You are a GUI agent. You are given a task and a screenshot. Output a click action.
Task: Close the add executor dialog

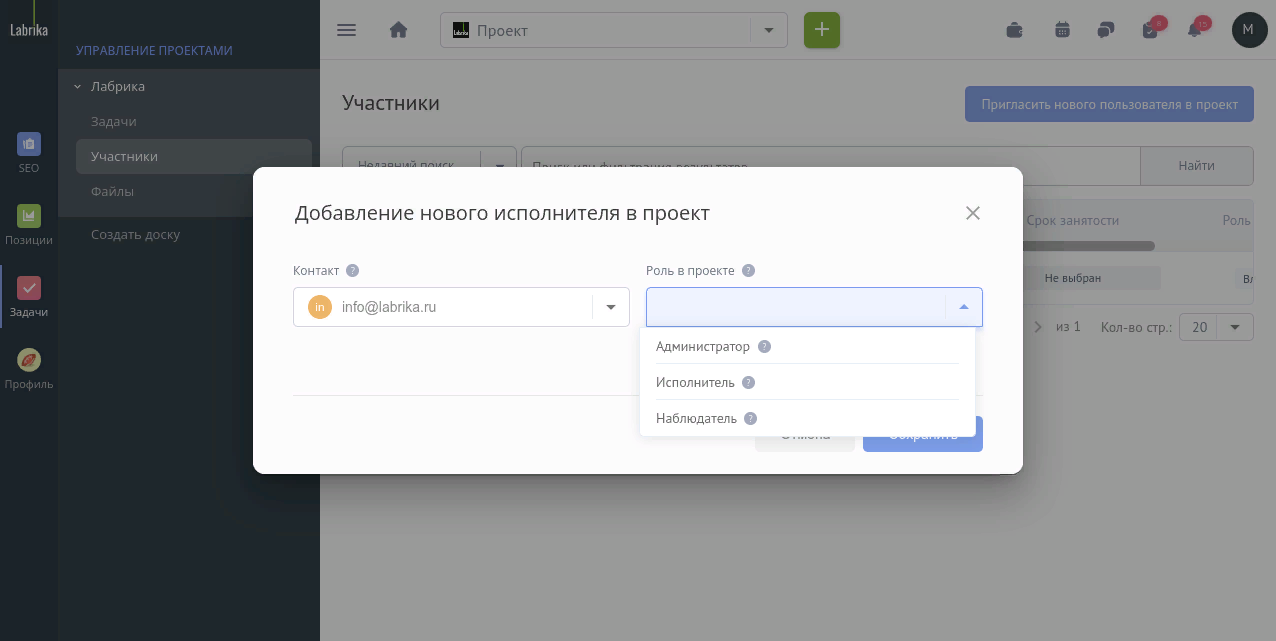[x=972, y=213]
